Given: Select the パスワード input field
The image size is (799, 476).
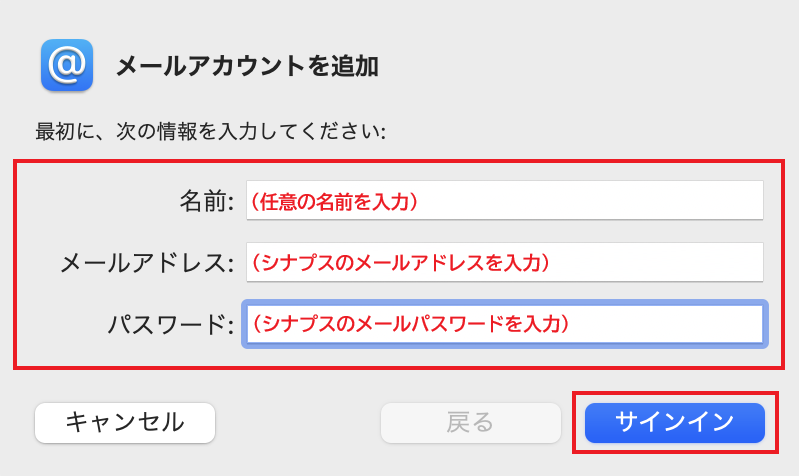Looking at the screenshot, I should click(504, 324).
